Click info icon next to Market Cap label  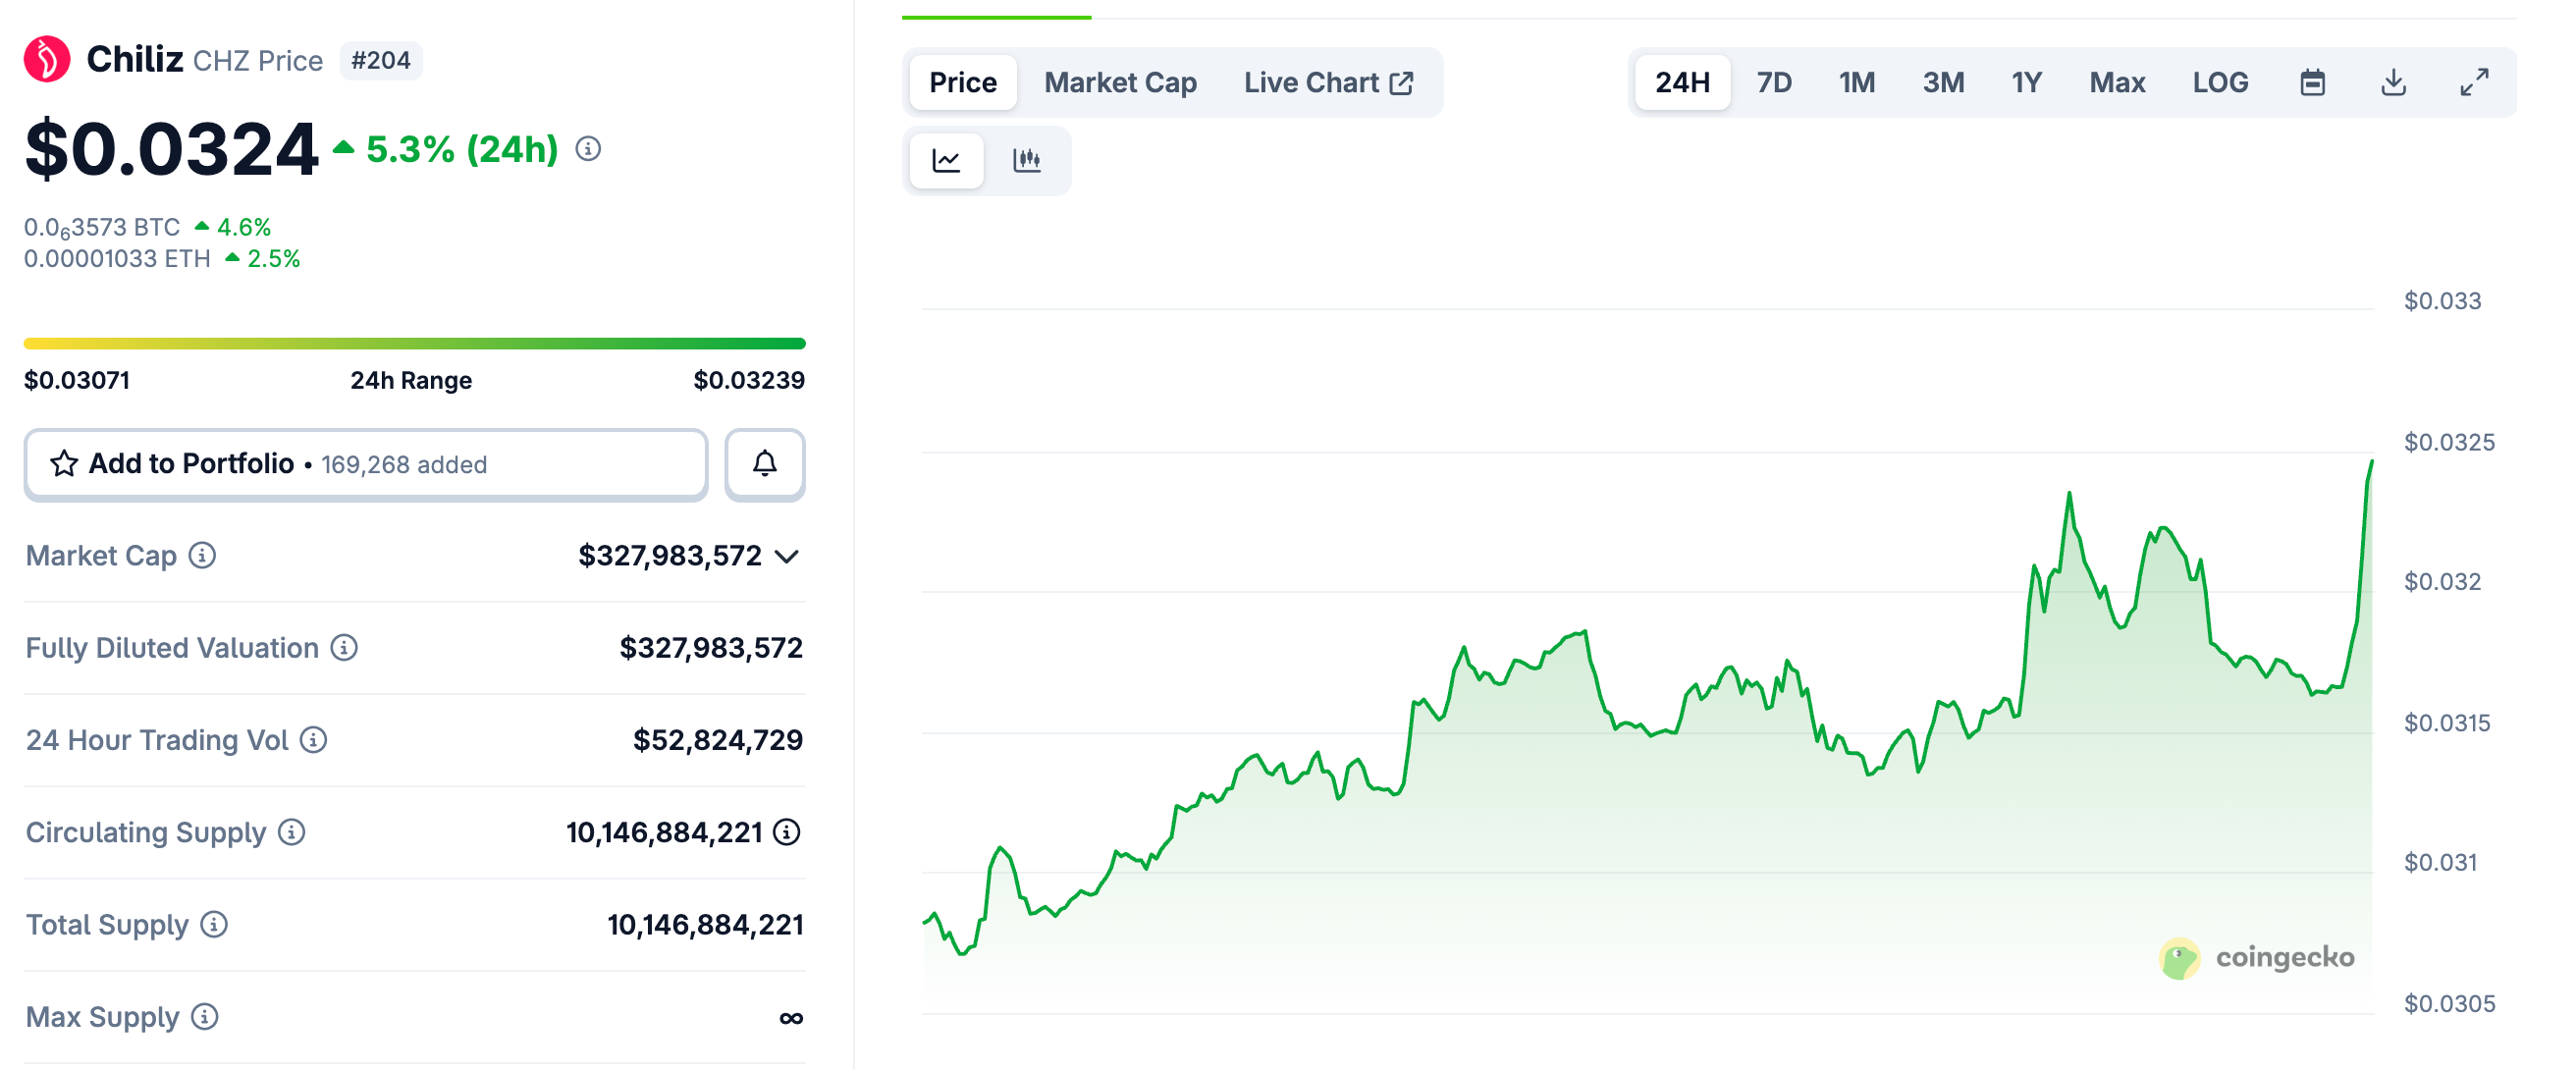point(202,555)
